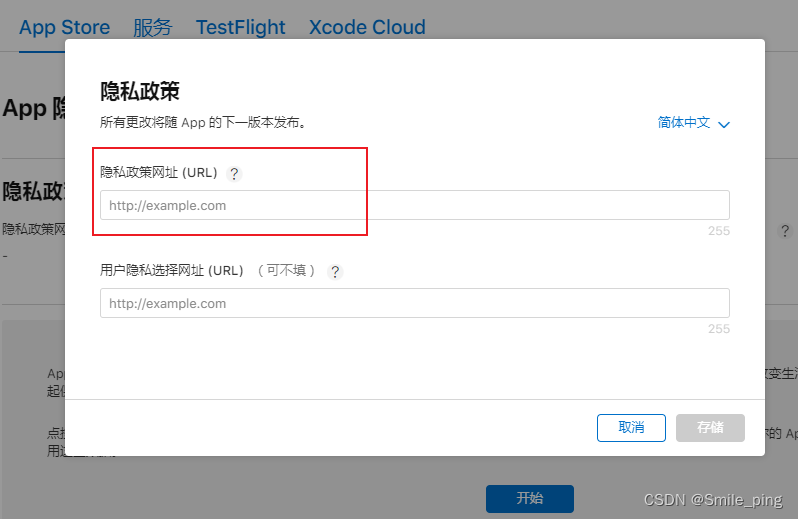This screenshot has width=798, height=519.
Task: Click the question mark icon at far right edge
Action: (x=785, y=230)
